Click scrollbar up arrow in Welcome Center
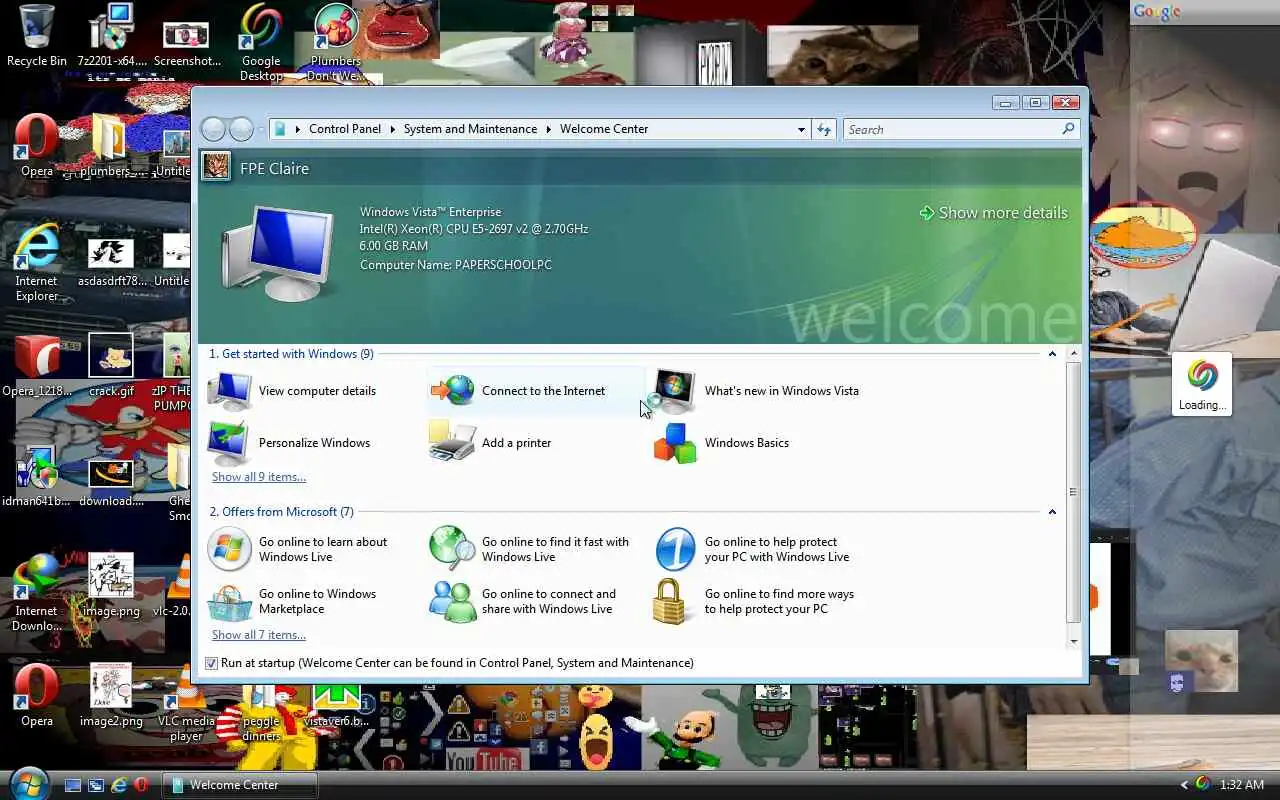 pos(1074,354)
